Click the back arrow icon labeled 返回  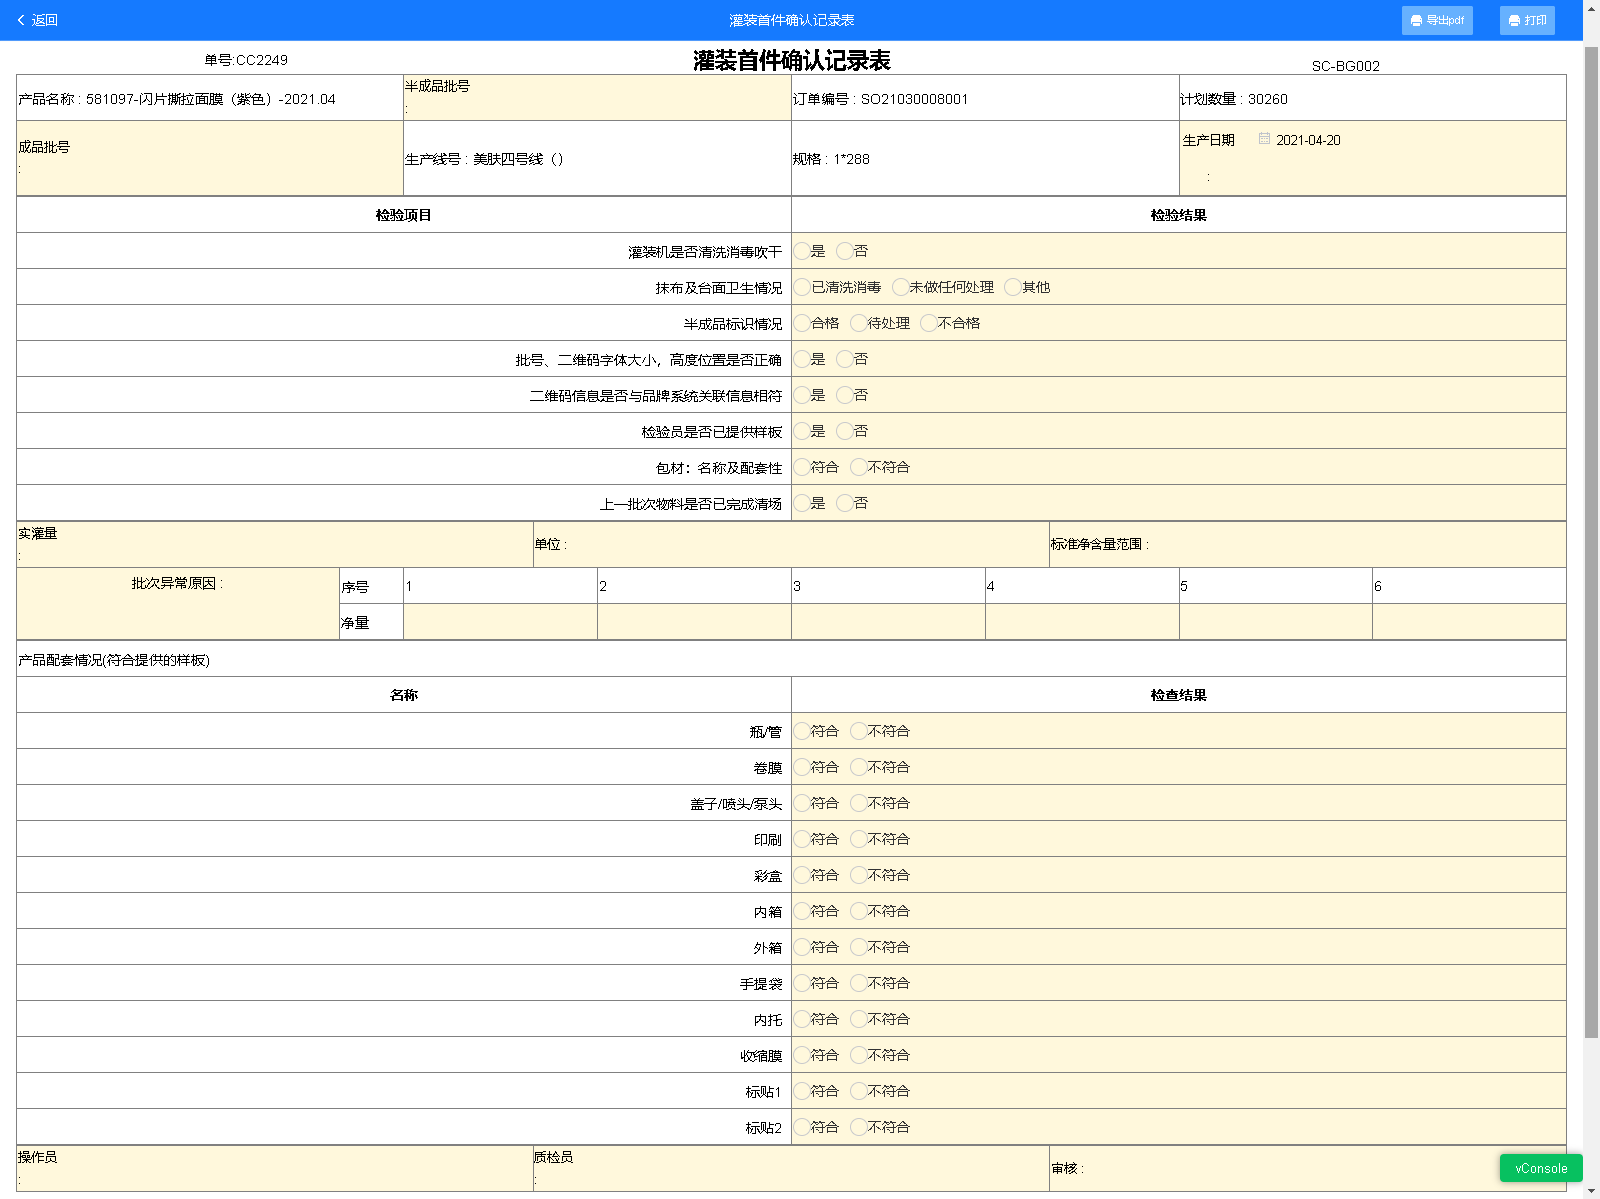click(x=22, y=20)
